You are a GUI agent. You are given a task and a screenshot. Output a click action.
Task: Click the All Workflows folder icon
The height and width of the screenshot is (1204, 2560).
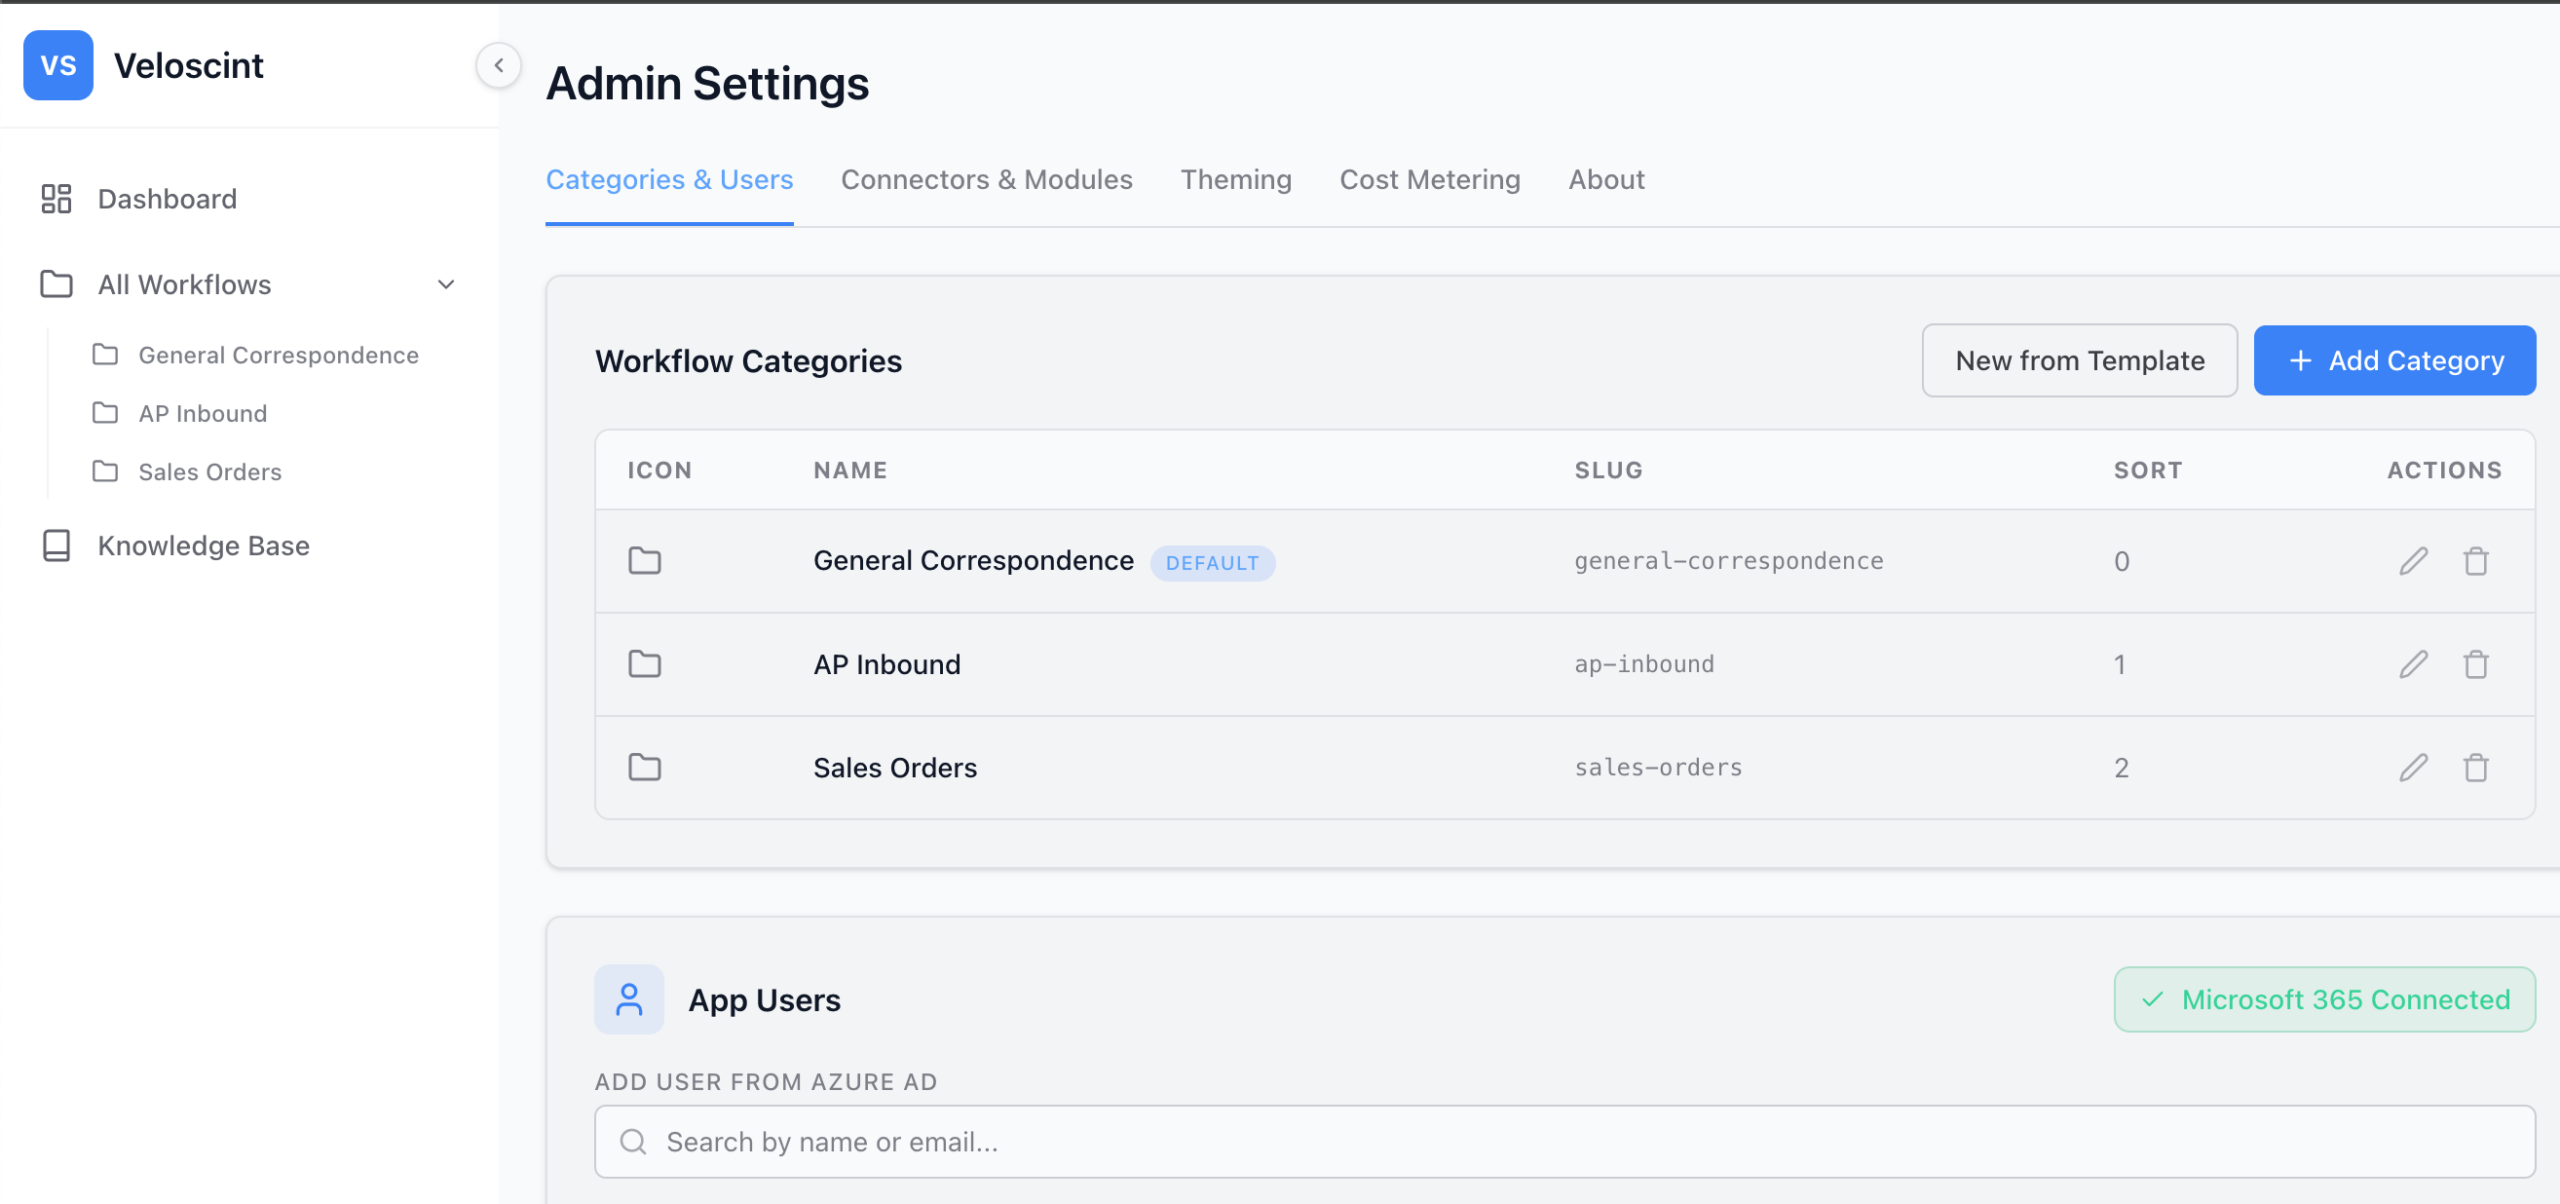56,284
